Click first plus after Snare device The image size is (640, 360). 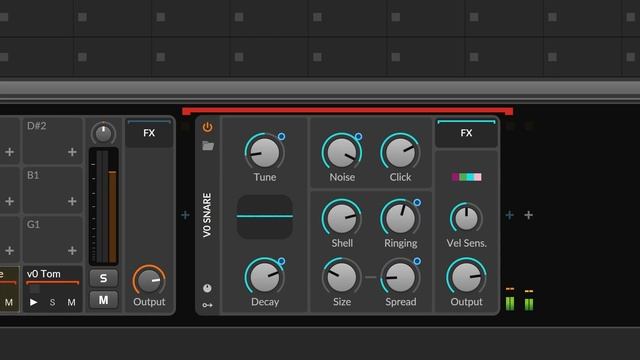pyautogui.click(x=509, y=215)
